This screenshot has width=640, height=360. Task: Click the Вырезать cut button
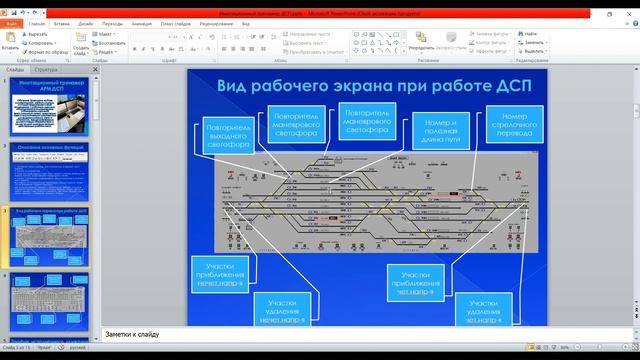(x=35, y=34)
